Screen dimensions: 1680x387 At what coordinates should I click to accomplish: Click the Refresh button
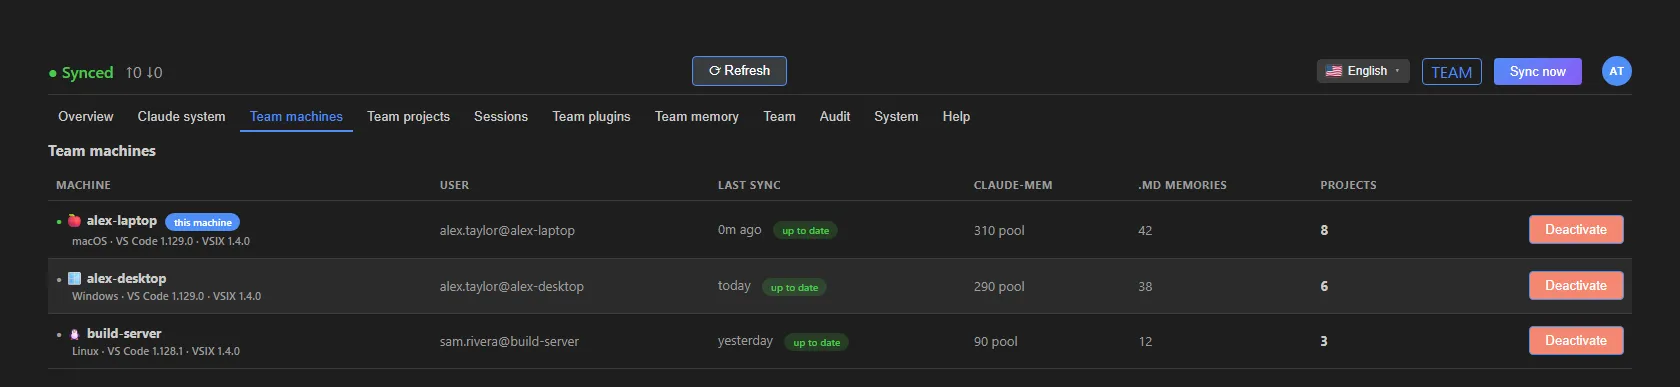739,71
